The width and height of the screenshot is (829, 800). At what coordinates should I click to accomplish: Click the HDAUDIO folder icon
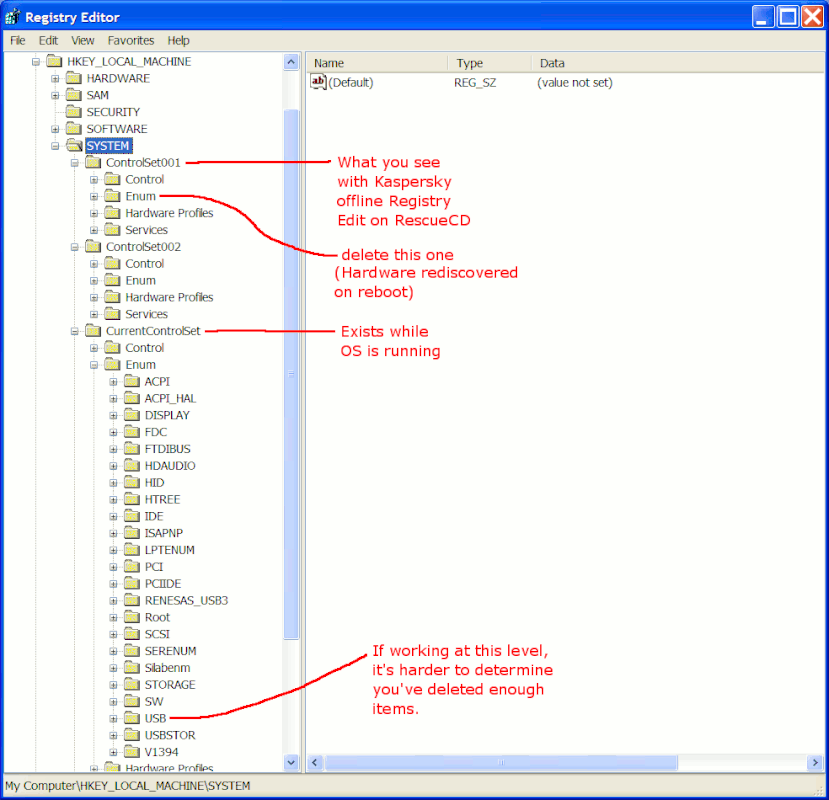pos(132,466)
